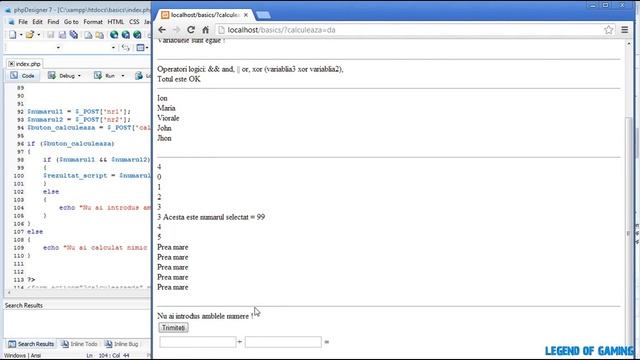640x360 pixels.
Task: Expand the New file dropdown arrow
Action: pos(21,35)
